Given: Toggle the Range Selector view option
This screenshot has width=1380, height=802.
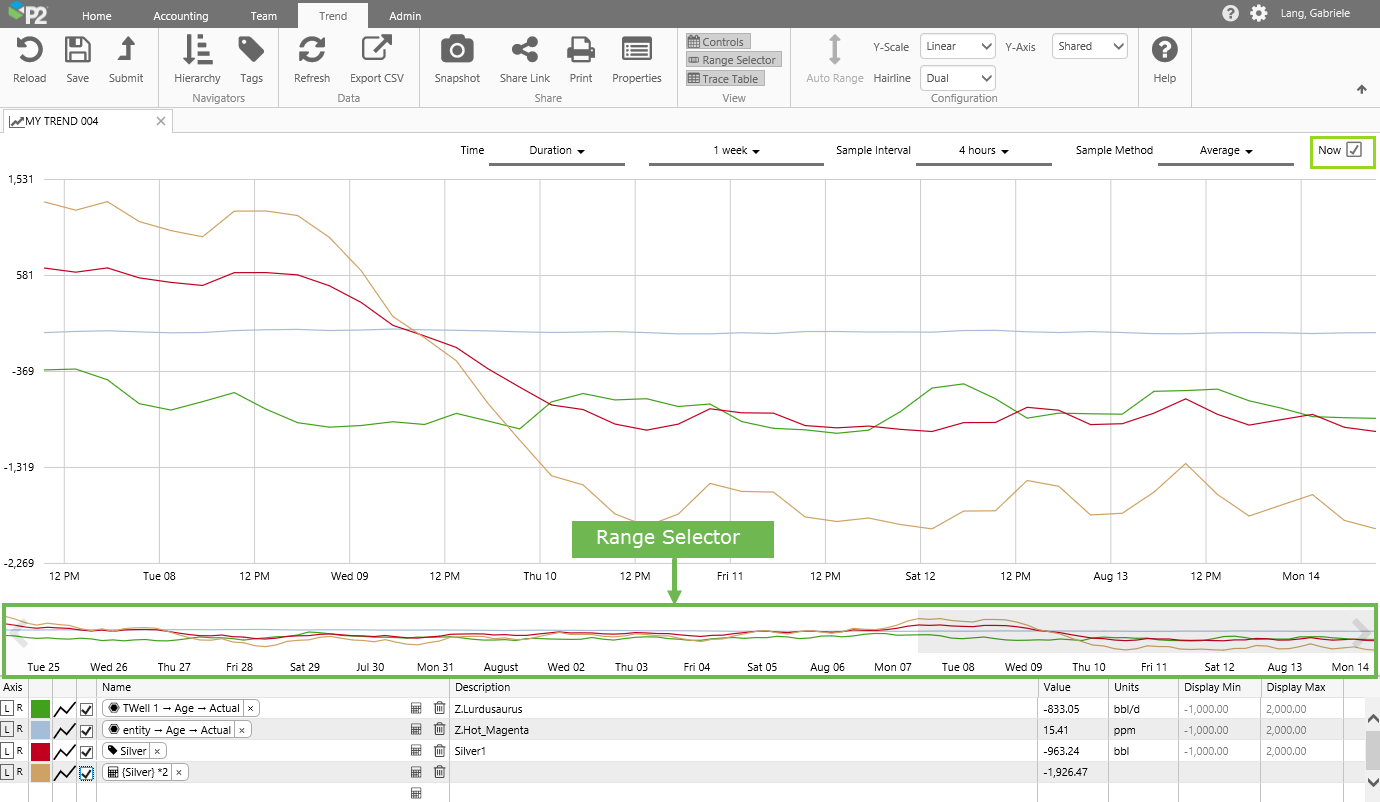Looking at the screenshot, I should click(732, 60).
